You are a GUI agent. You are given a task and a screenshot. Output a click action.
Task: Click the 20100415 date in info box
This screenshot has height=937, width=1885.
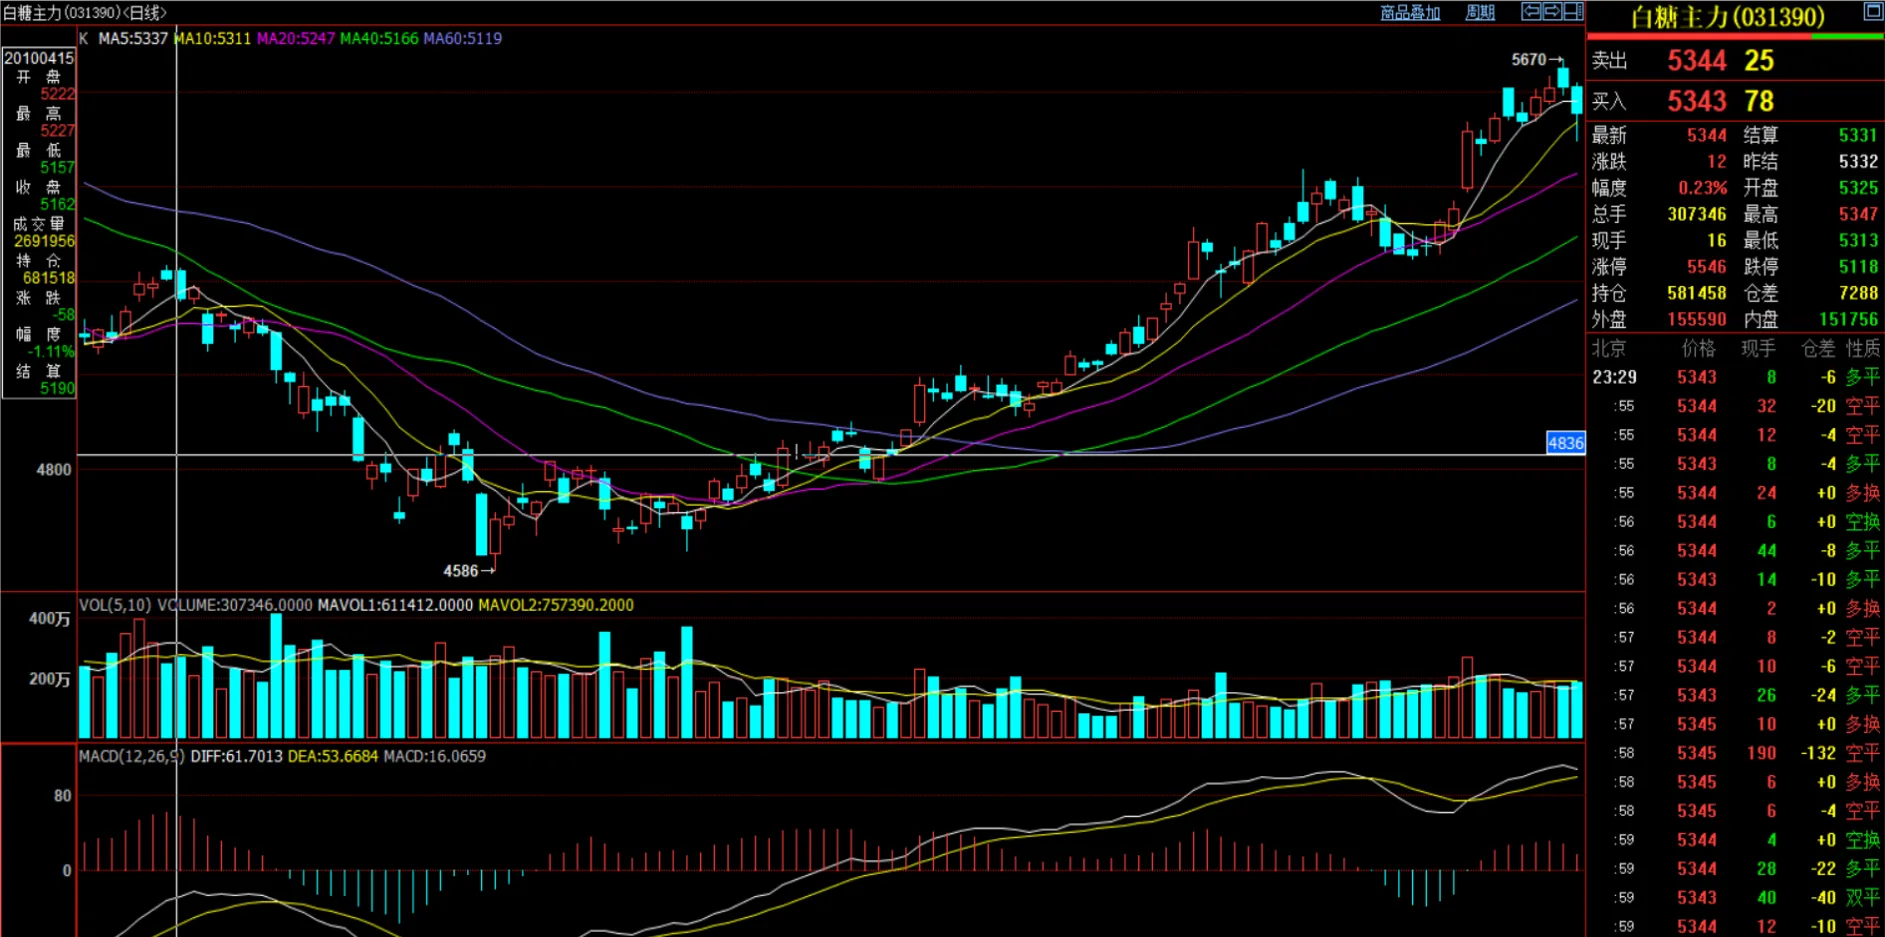(39, 59)
